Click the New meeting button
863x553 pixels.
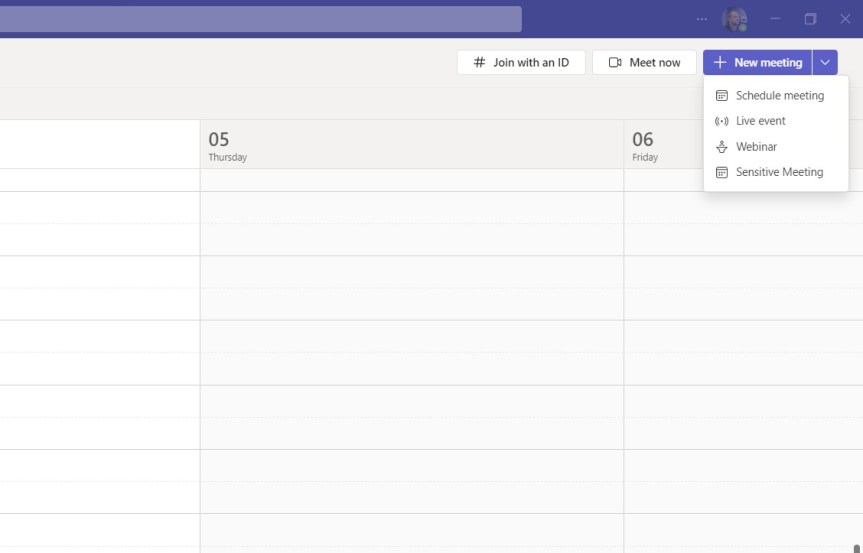[x=757, y=62]
